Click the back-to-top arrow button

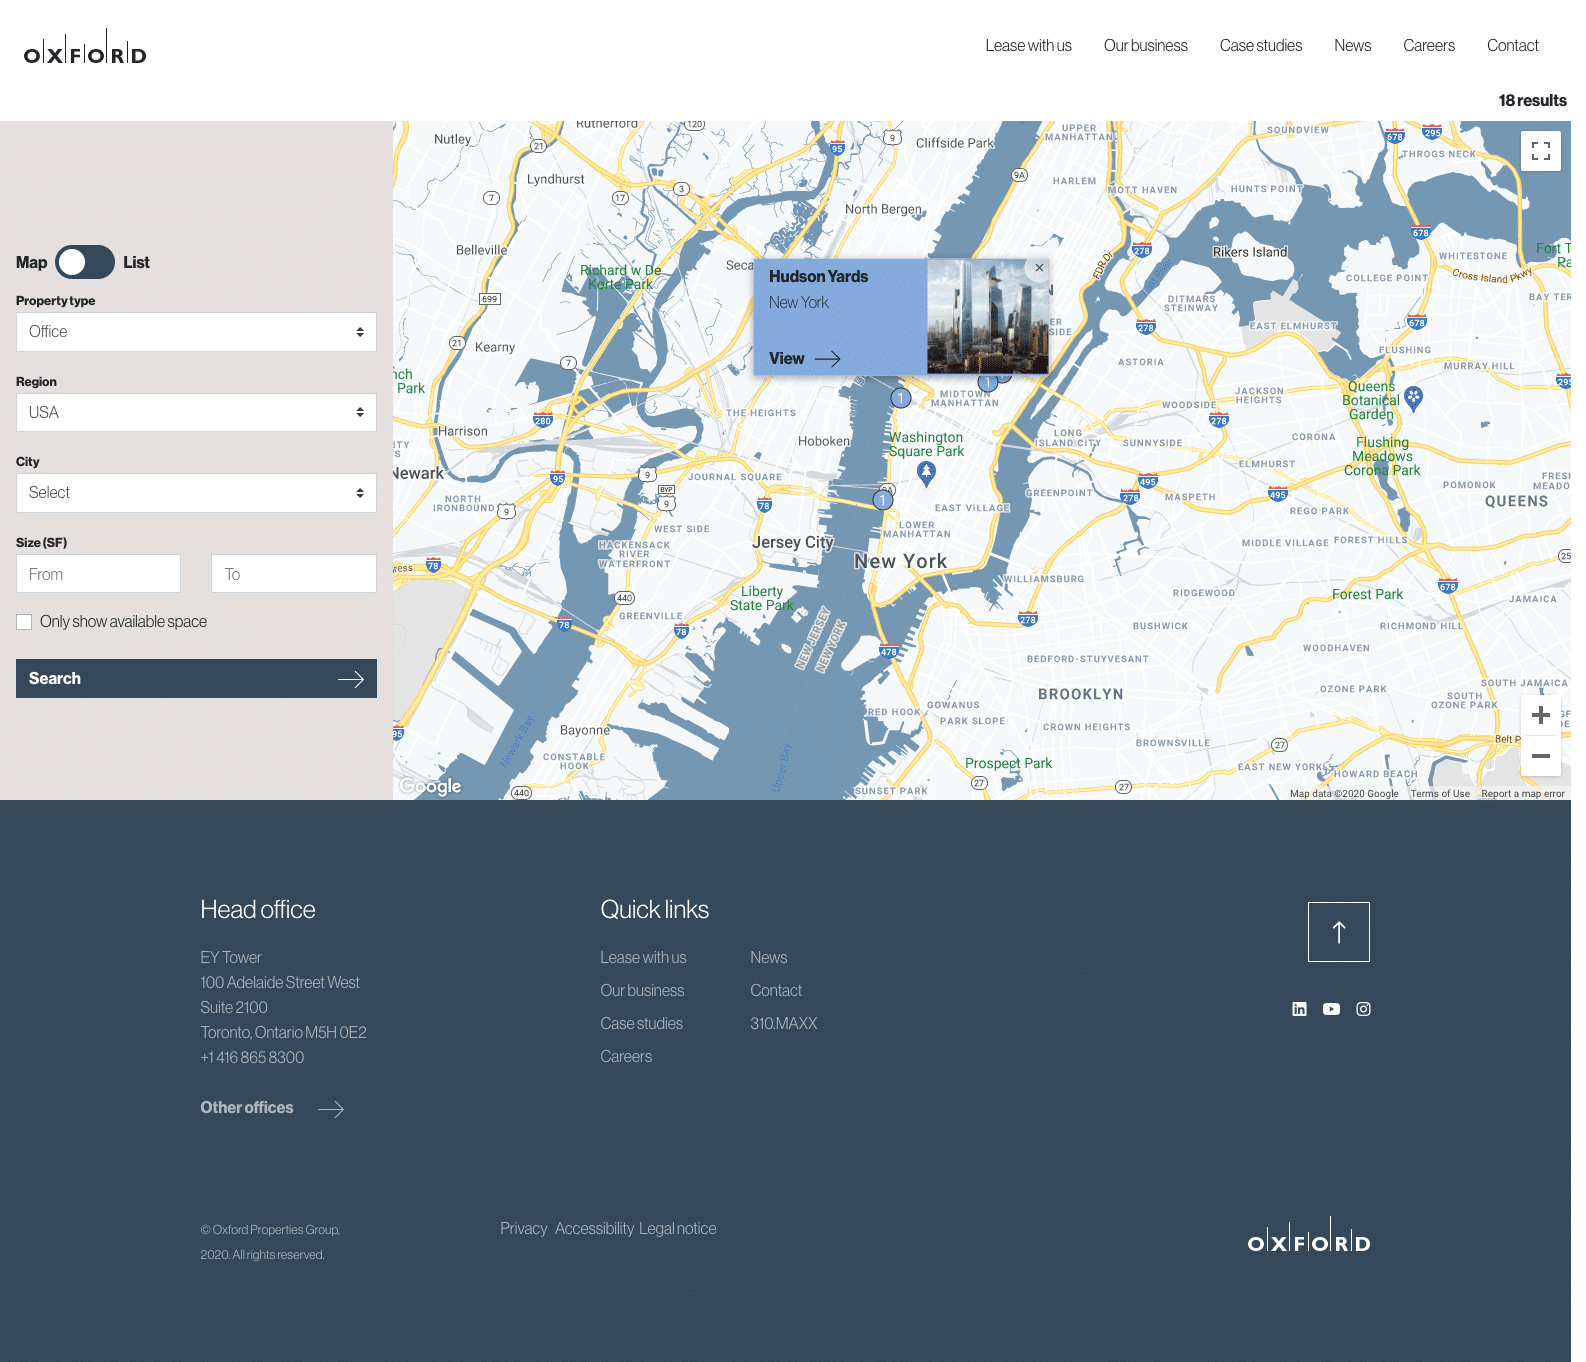click(x=1338, y=932)
